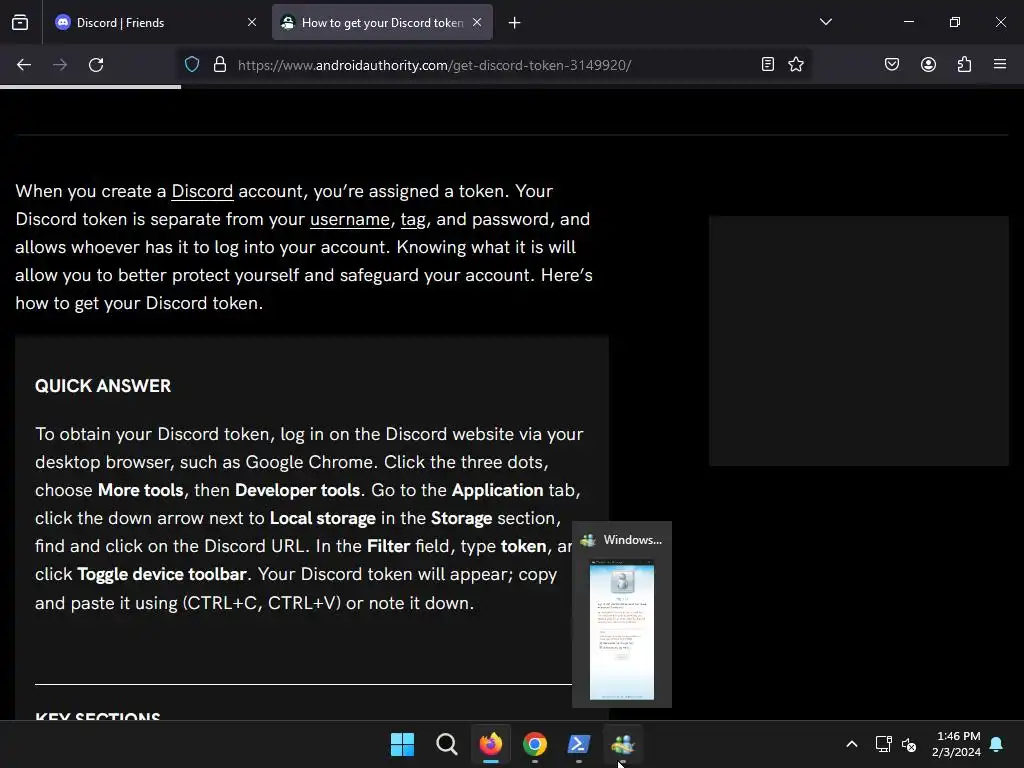Viewport: 1024px width, 768px height.
Task: Open the notifications bell
Action: 997,744
